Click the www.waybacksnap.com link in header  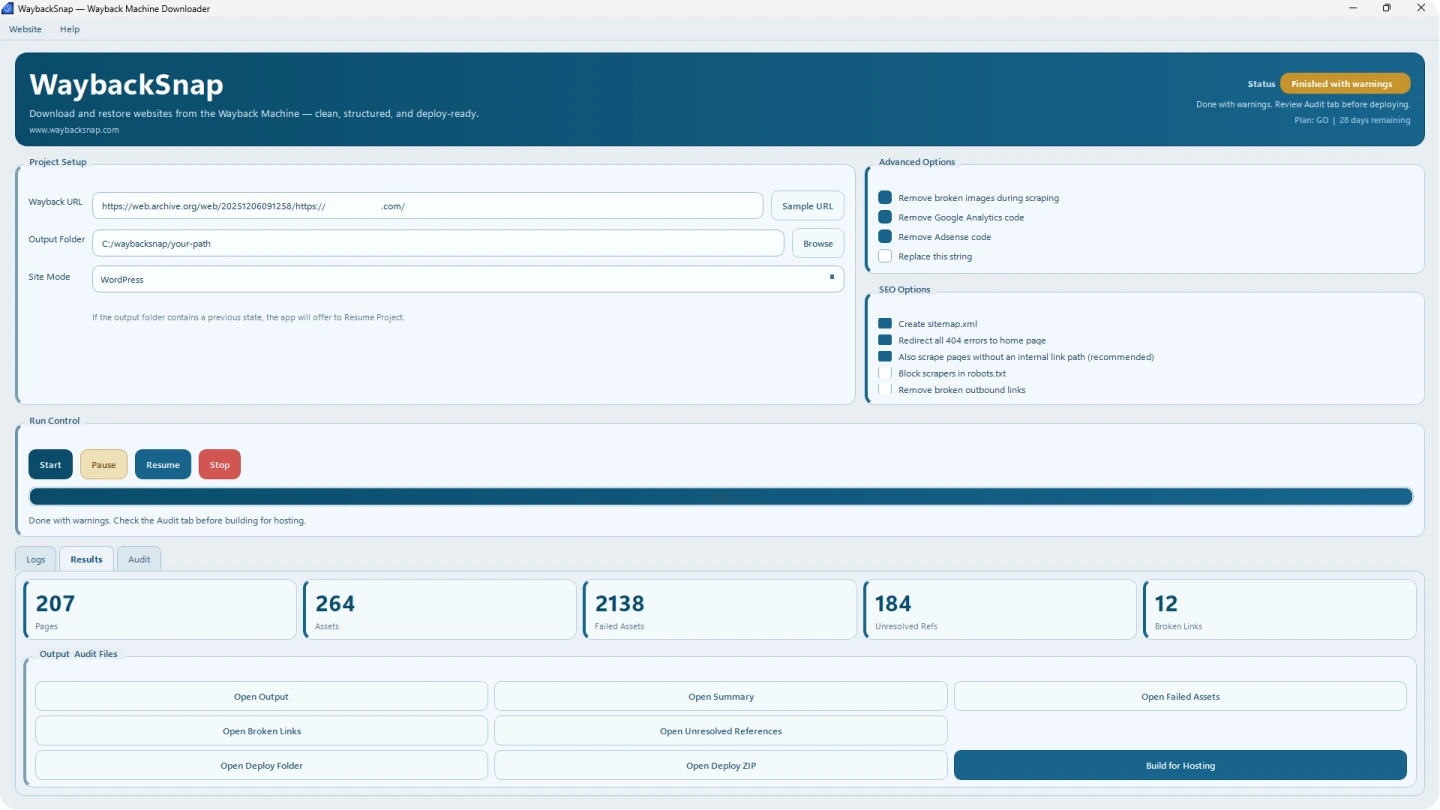(74, 130)
